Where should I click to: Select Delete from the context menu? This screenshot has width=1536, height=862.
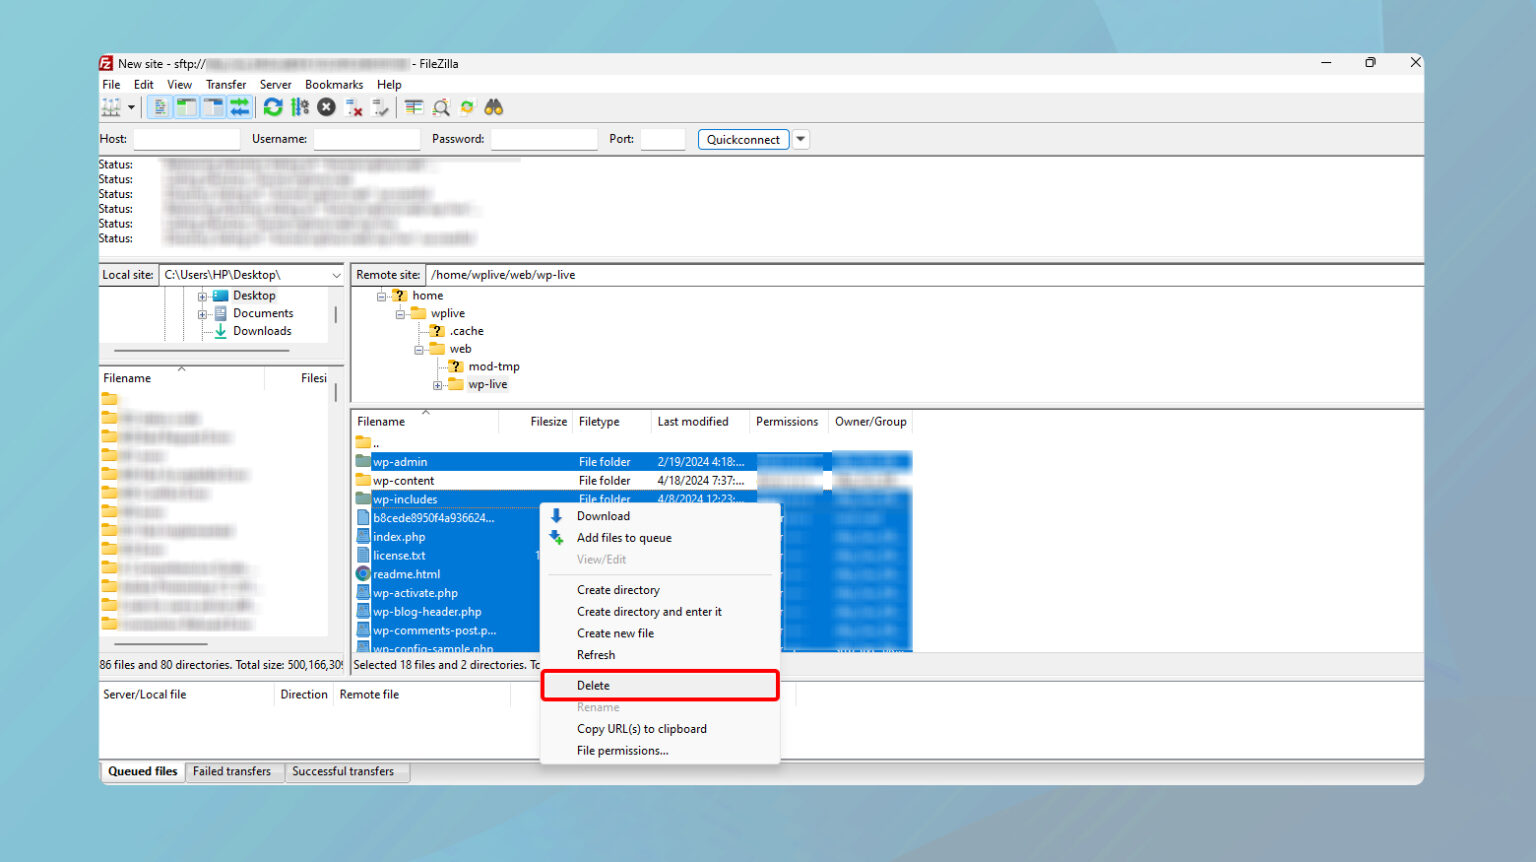(x=593, y=686)
